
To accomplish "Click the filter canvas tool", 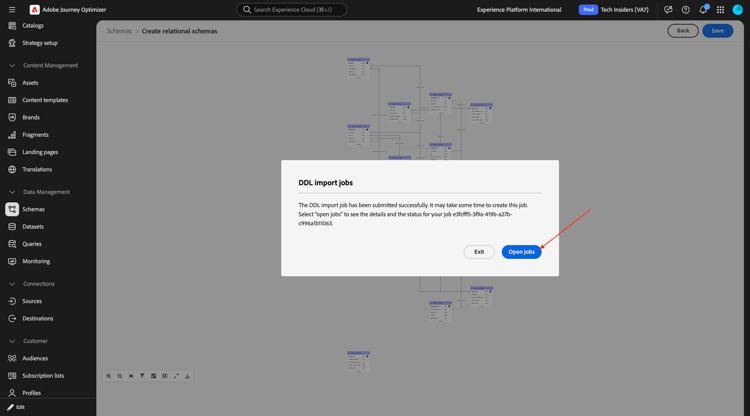I will point(142,376).
